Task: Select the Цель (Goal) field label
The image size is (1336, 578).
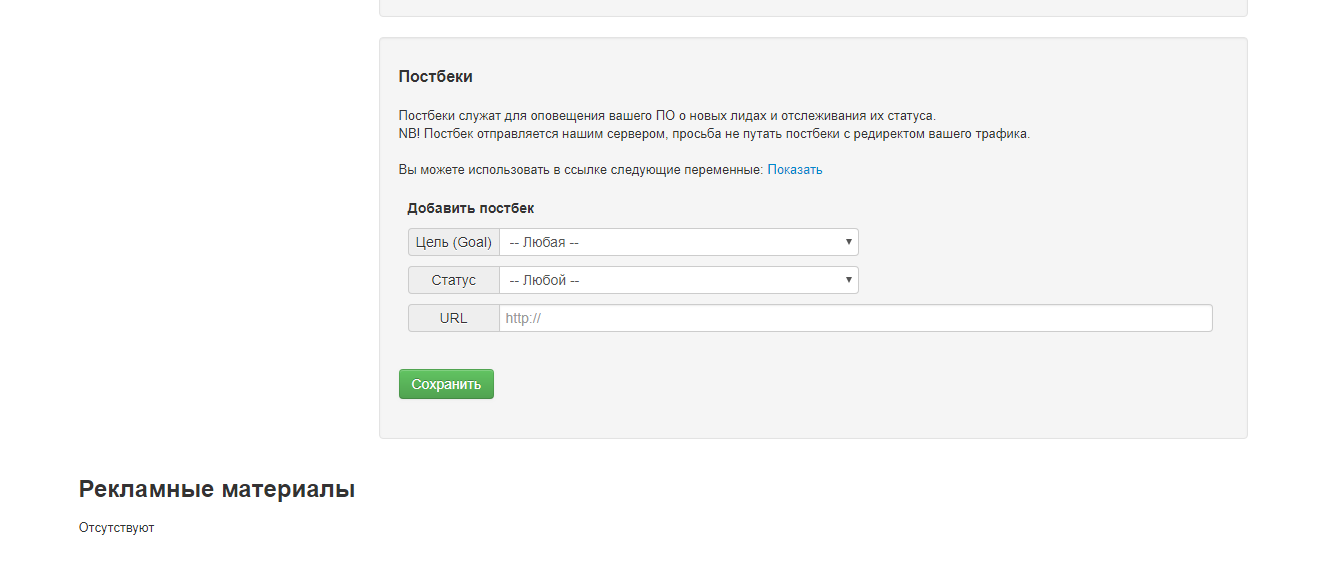Action: tap(452, 241)
